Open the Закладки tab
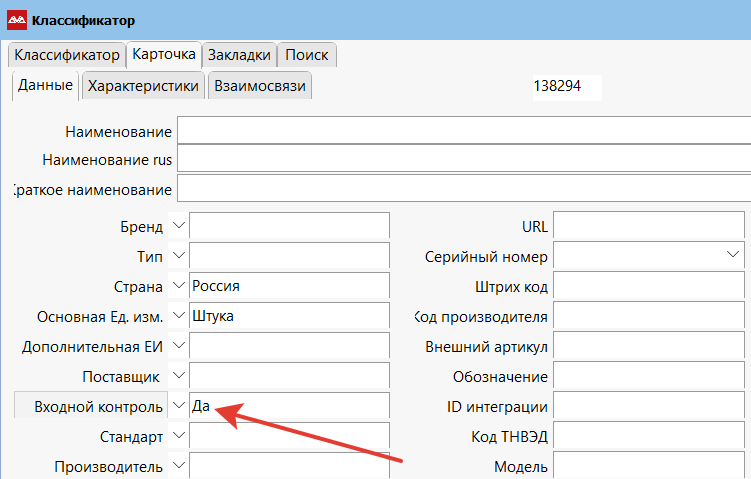This screenshot has width=751, height=479. [x=239, y=55]
